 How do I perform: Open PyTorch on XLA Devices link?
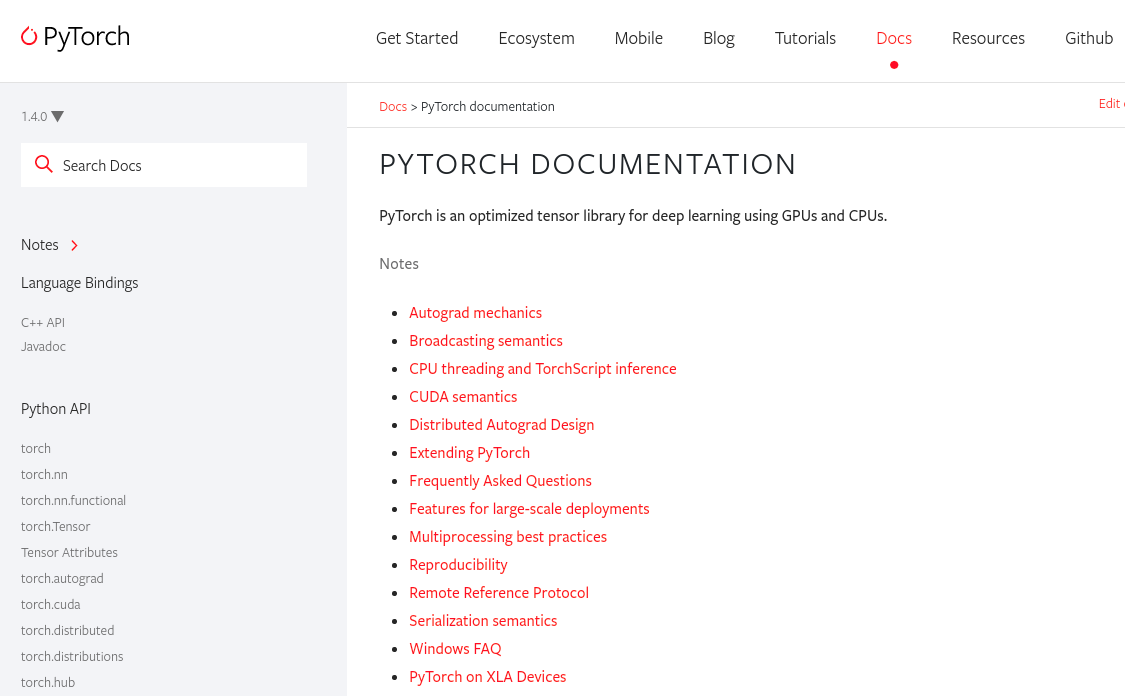[487, 677]
